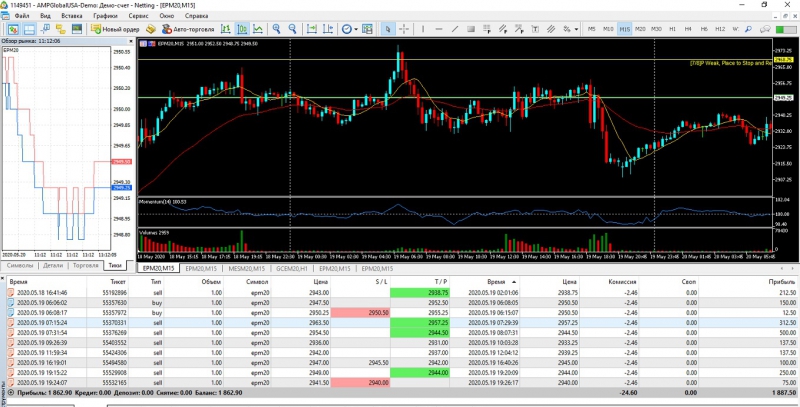Open the indicators list dropdown arrow
Viewport: 800px width, 407px height.
[x=356, y=29]
